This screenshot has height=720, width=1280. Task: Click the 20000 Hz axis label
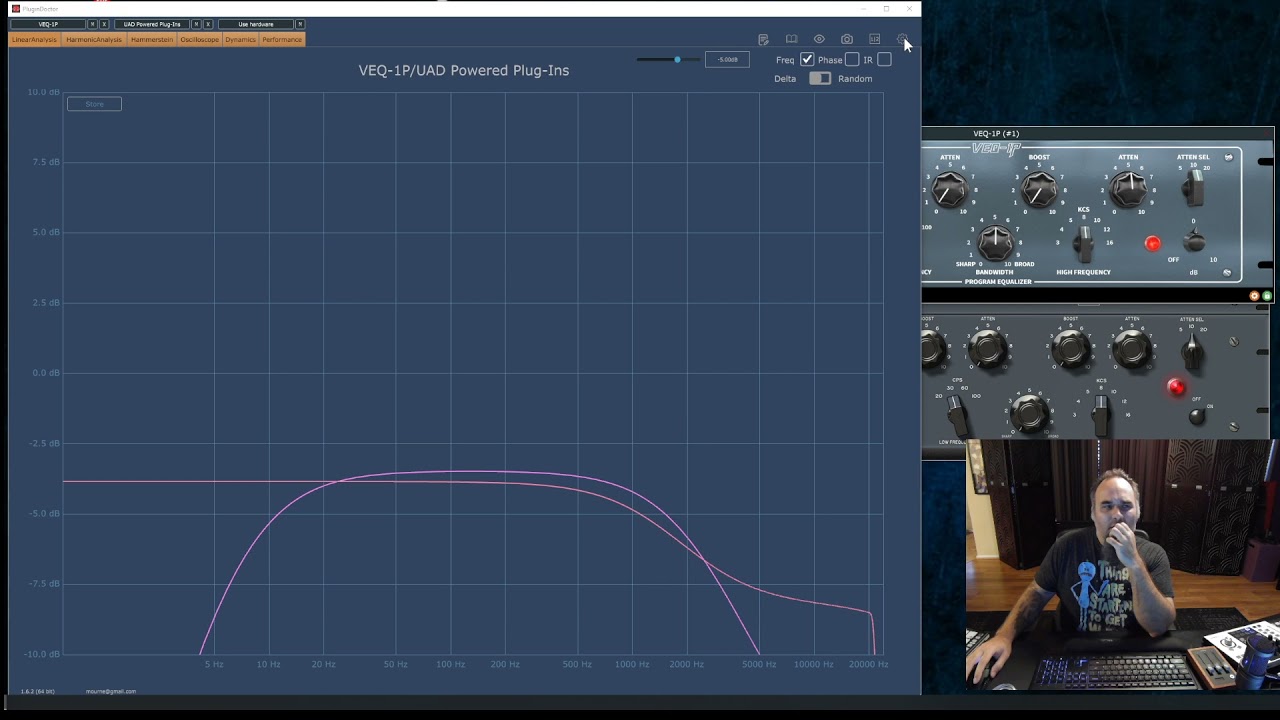pyautogui.click(x=868, y=664)
